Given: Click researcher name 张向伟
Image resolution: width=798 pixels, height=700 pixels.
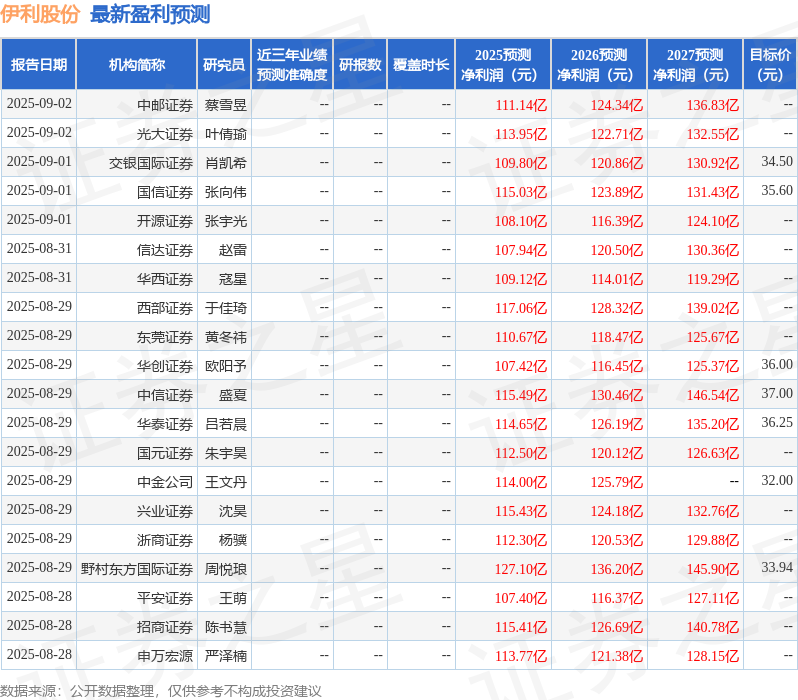Looking at the screenshot, I should (x=226, y=192).
